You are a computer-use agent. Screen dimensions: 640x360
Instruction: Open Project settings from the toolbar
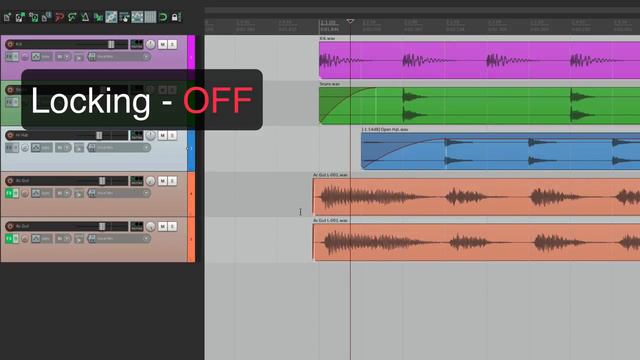pyautogui.click(x=46, y=17)
